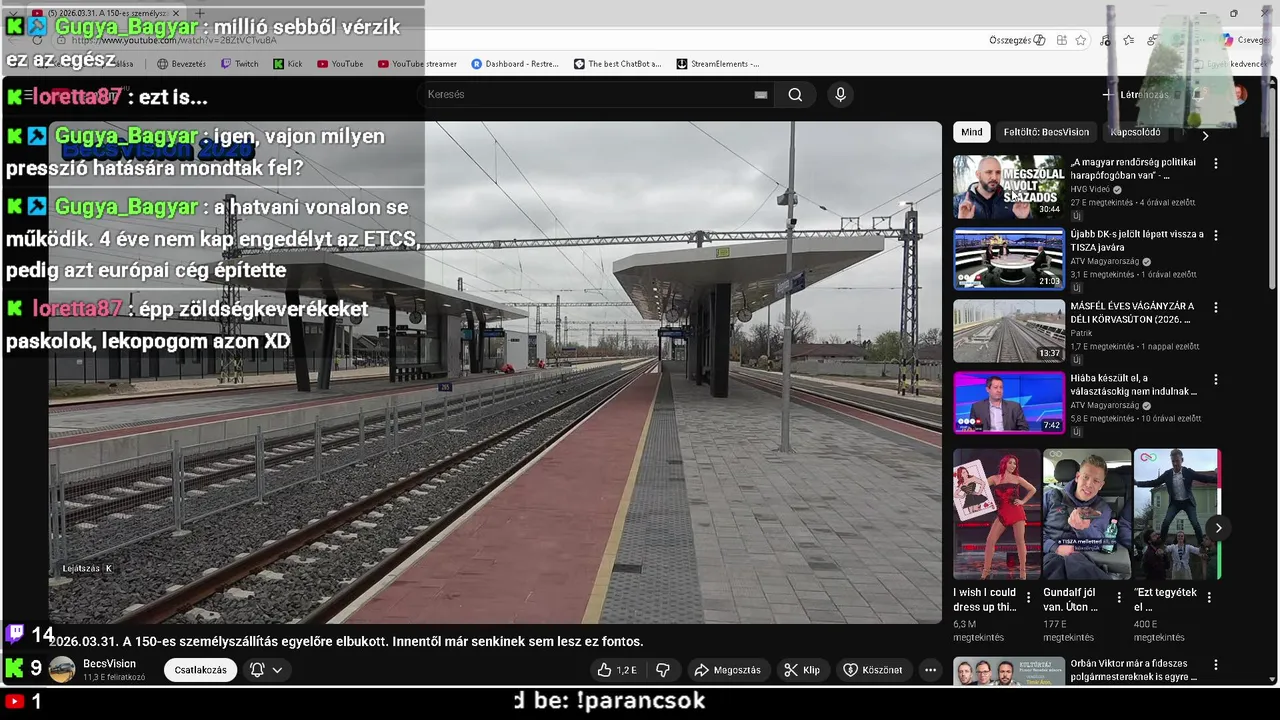Open the 'Gundalf jól van' short

[x=1087, y=514]
